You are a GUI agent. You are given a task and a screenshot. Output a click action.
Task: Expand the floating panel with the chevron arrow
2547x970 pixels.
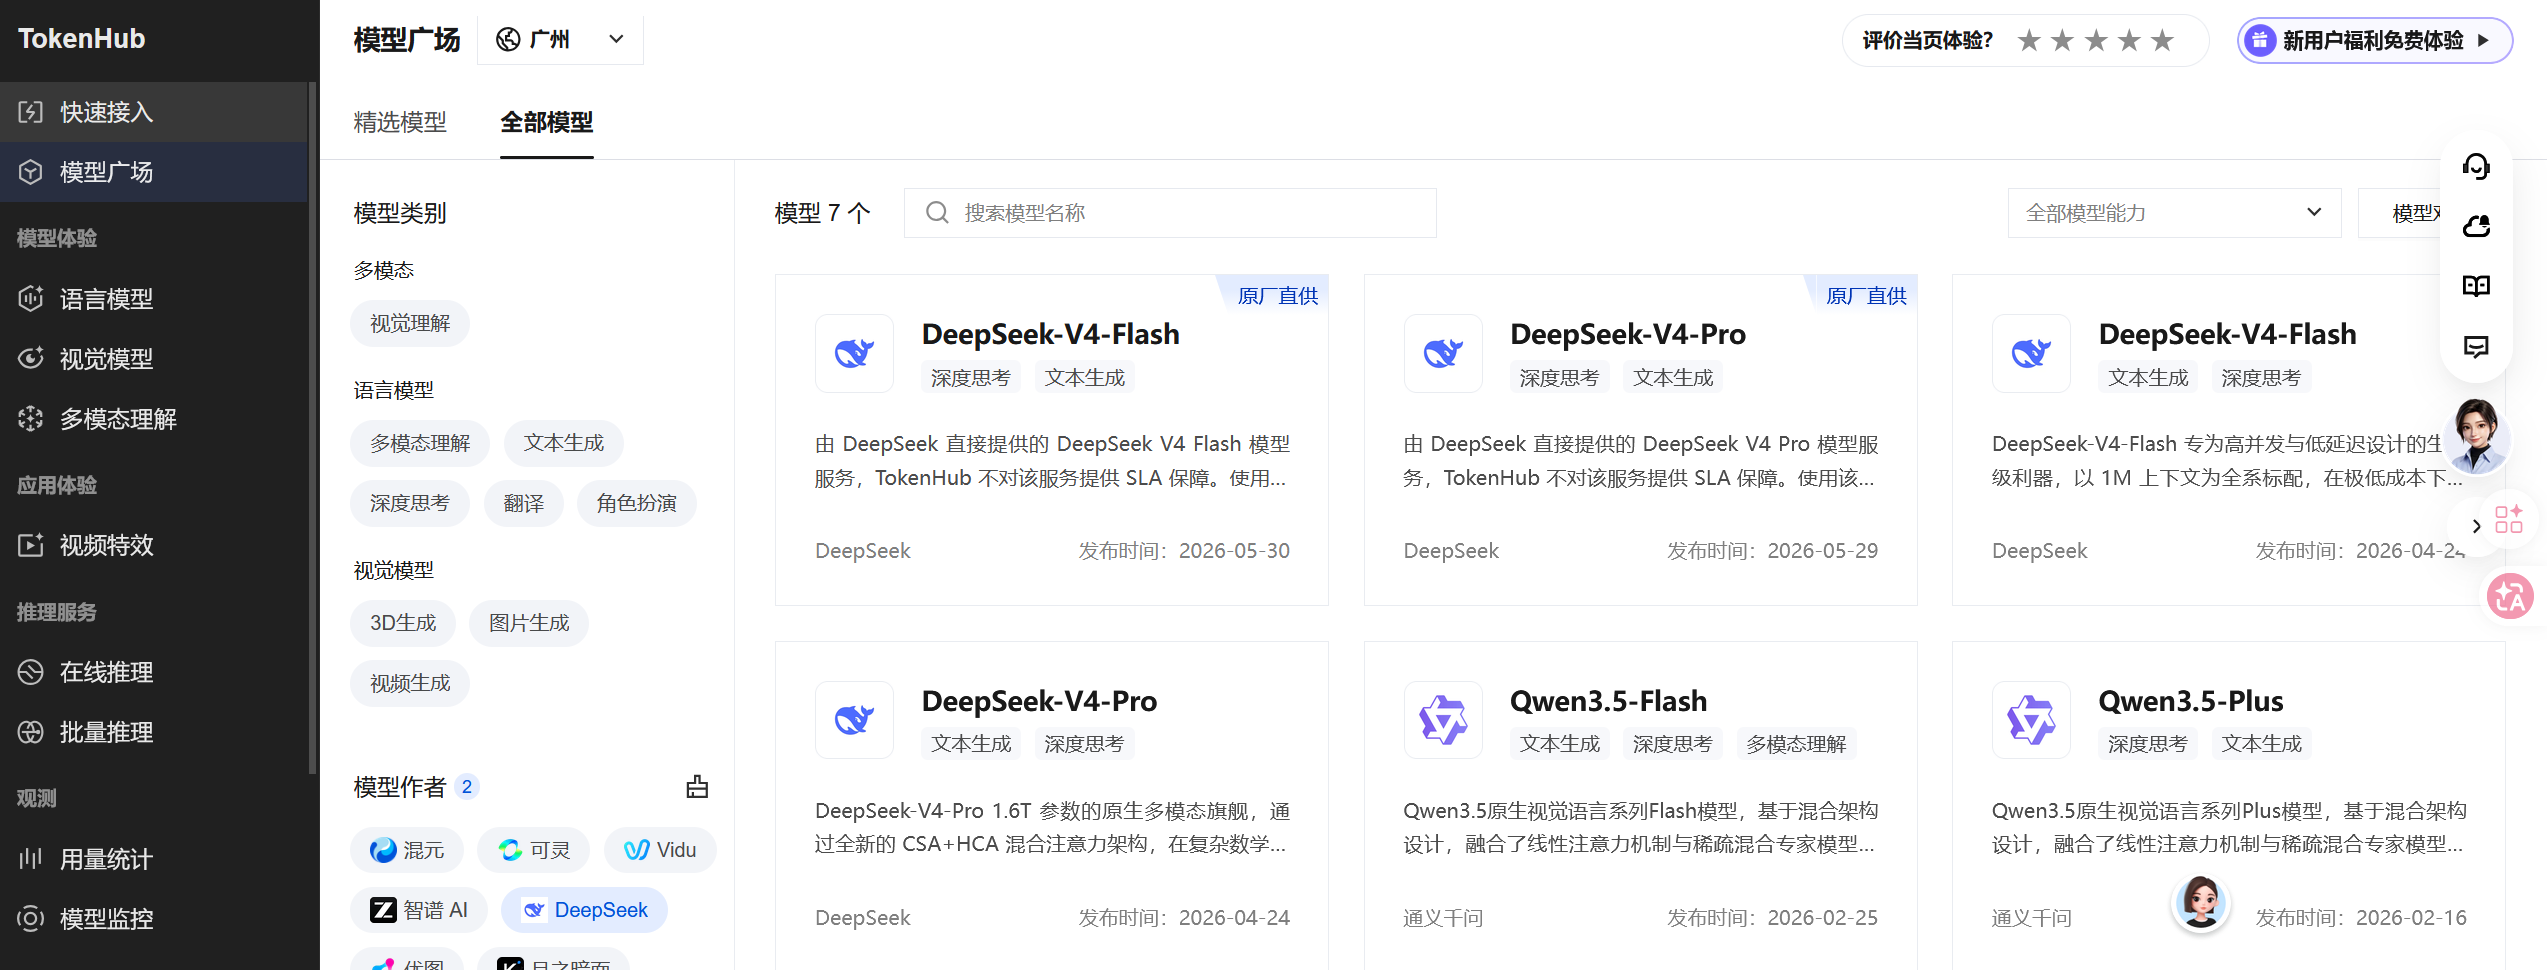[x=2476, y=526]
